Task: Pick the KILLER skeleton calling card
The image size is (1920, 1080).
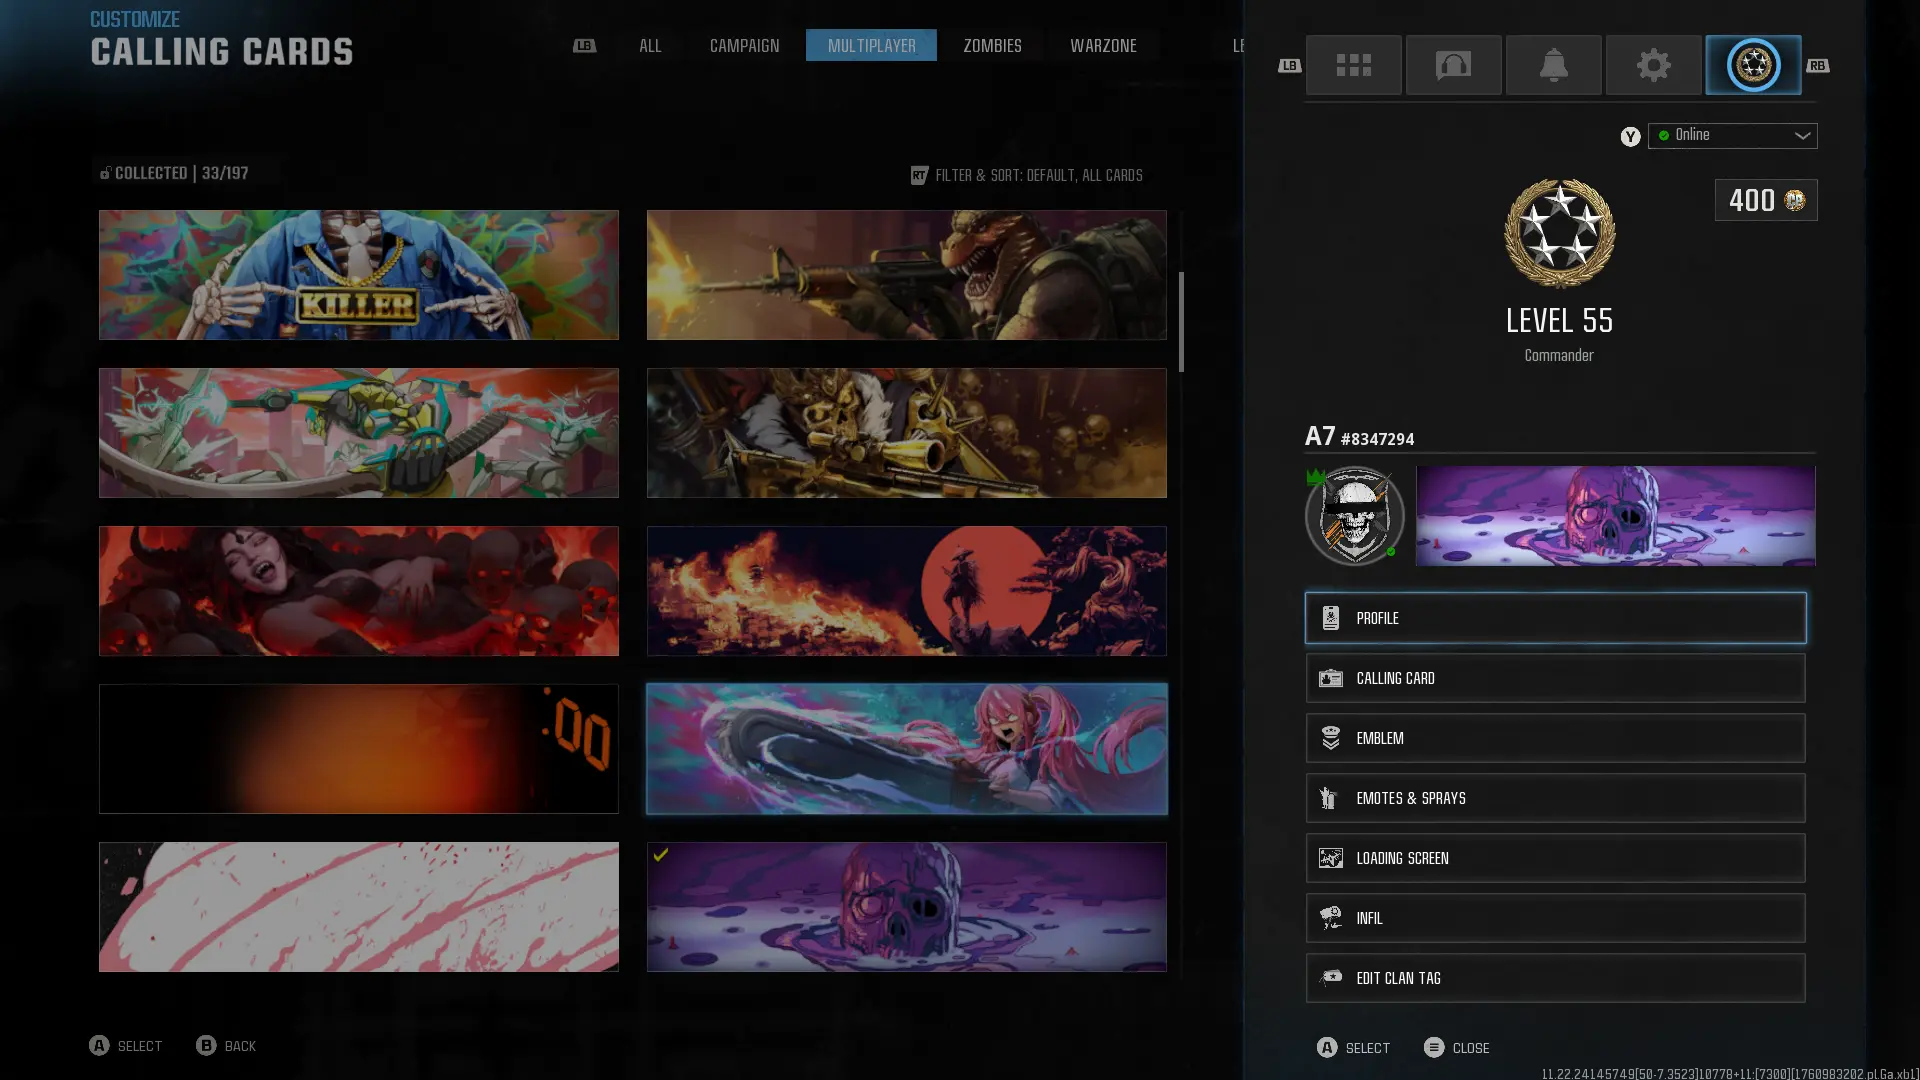Action: (358, 275)
